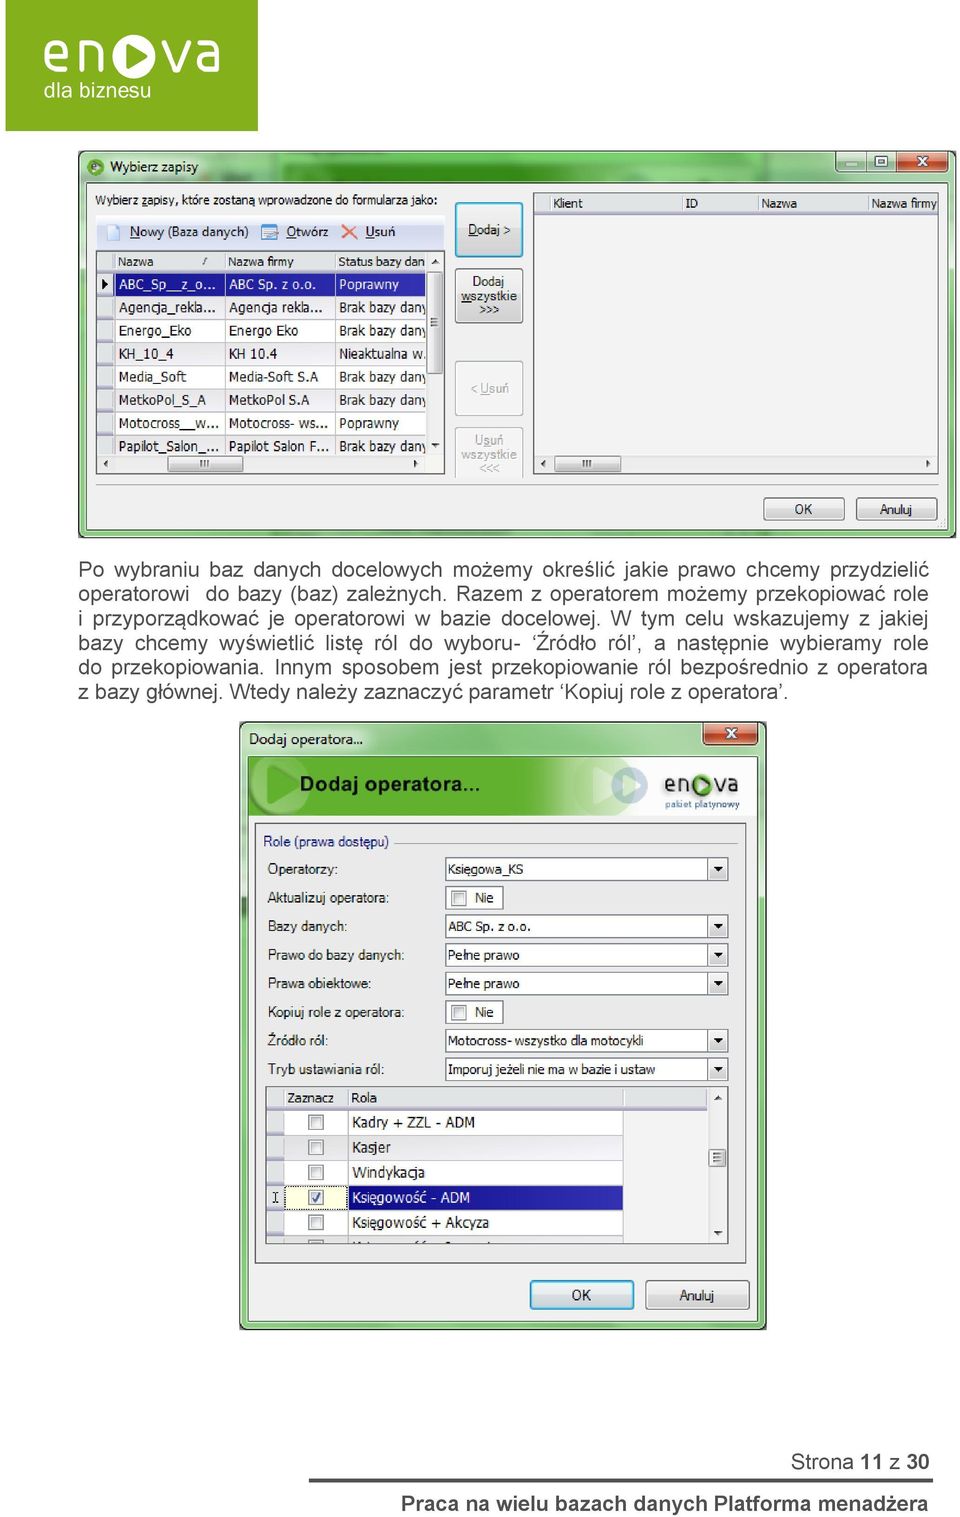Check the Księgowość + Akcyza role checkbox
This screenshot has width=960, height=1517.
point(316,1223)
